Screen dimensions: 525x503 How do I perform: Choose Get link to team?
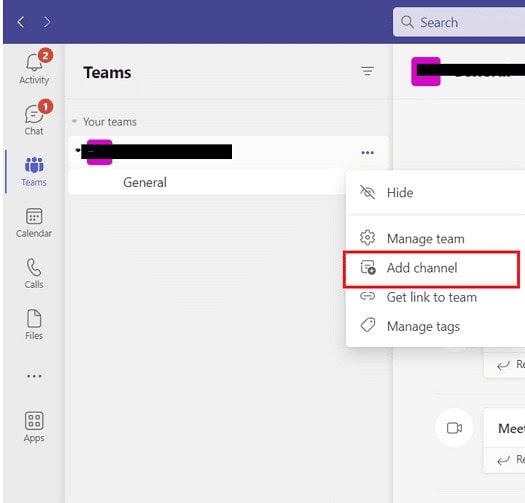click(x=435, y=297)
